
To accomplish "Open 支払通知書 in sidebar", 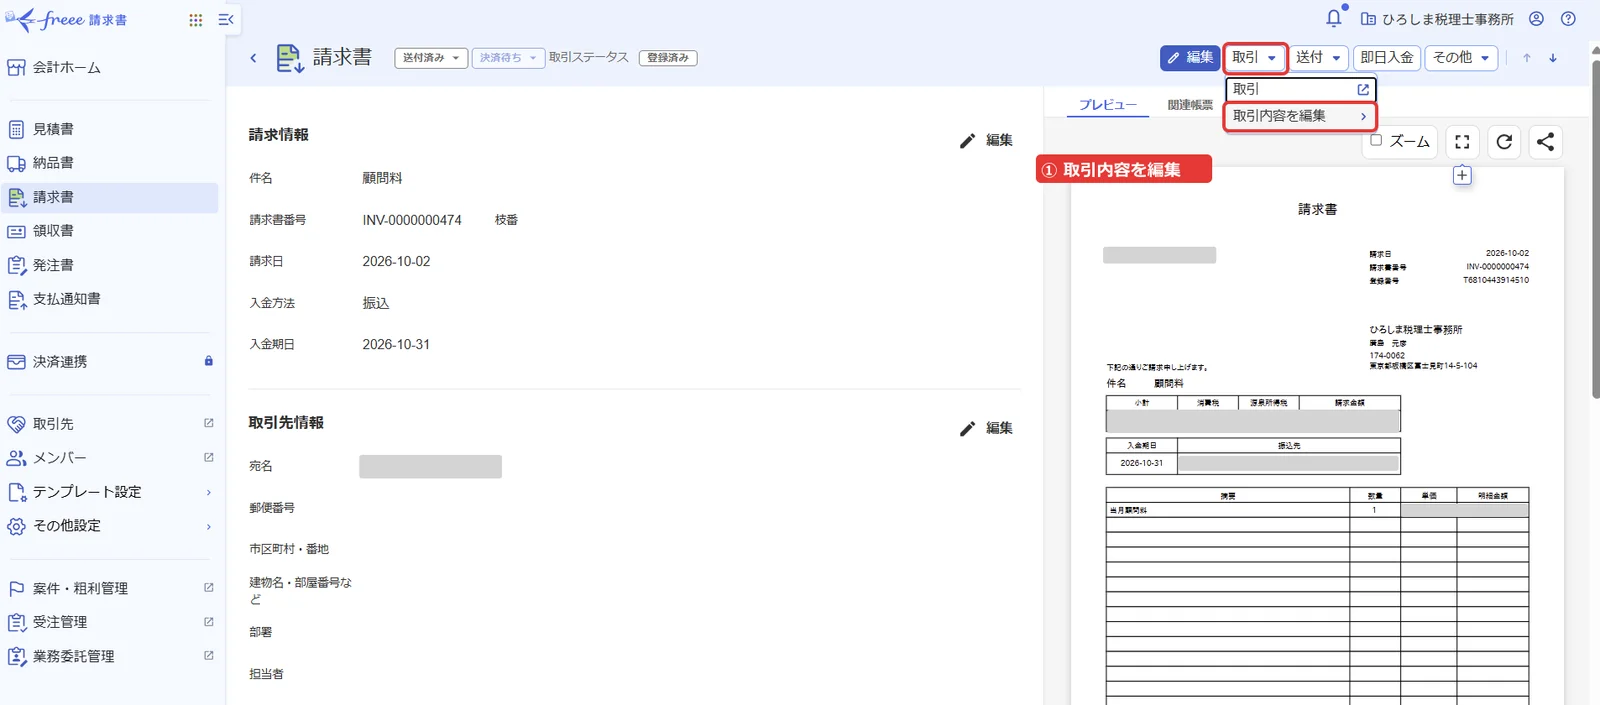I will [110, 299].
